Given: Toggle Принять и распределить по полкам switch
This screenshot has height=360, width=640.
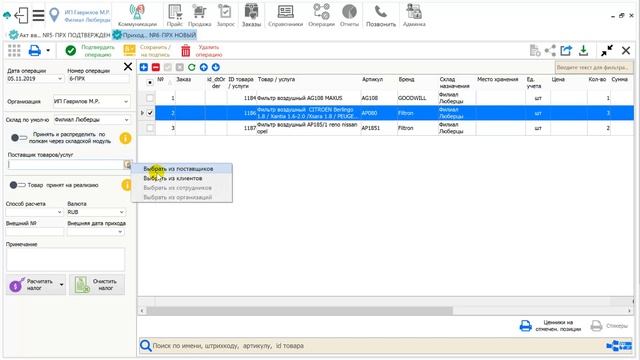Looking at the screenshot, I should tap(19, 138).
